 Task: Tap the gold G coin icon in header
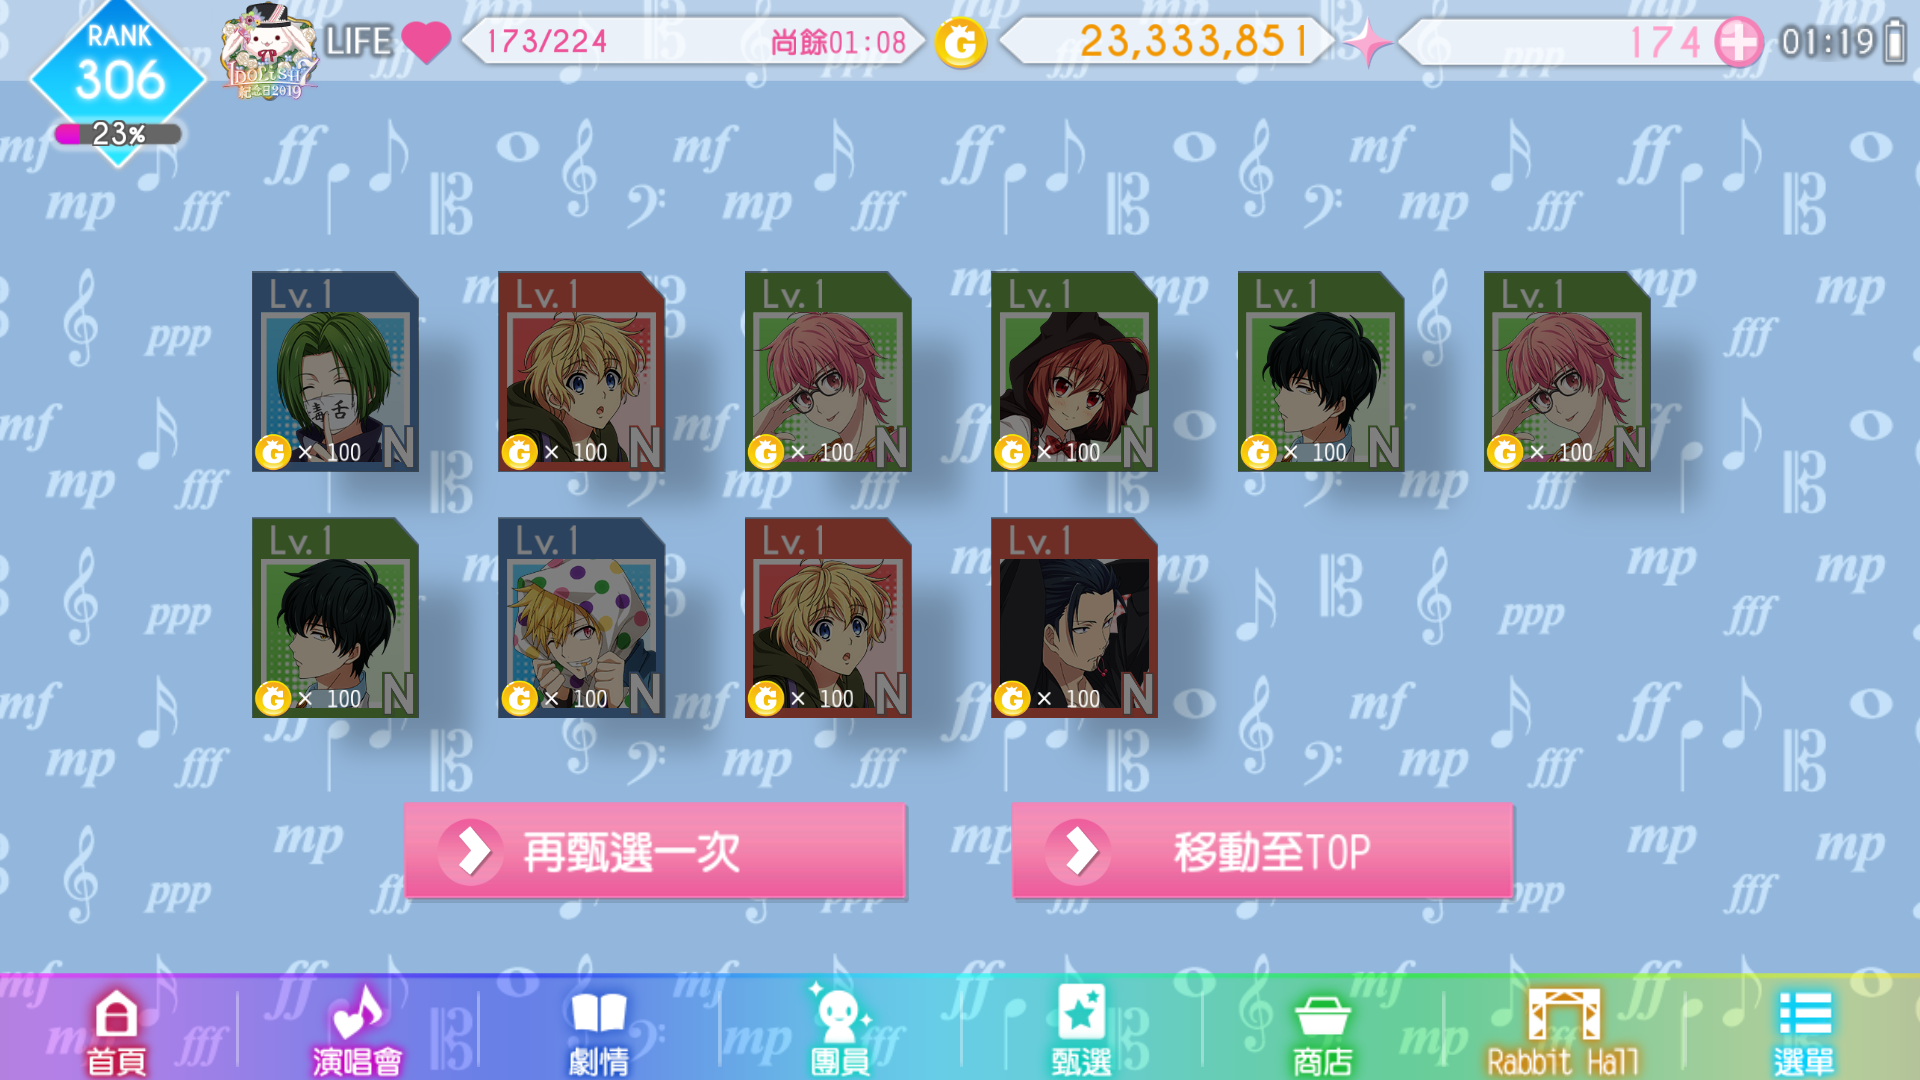960,43
